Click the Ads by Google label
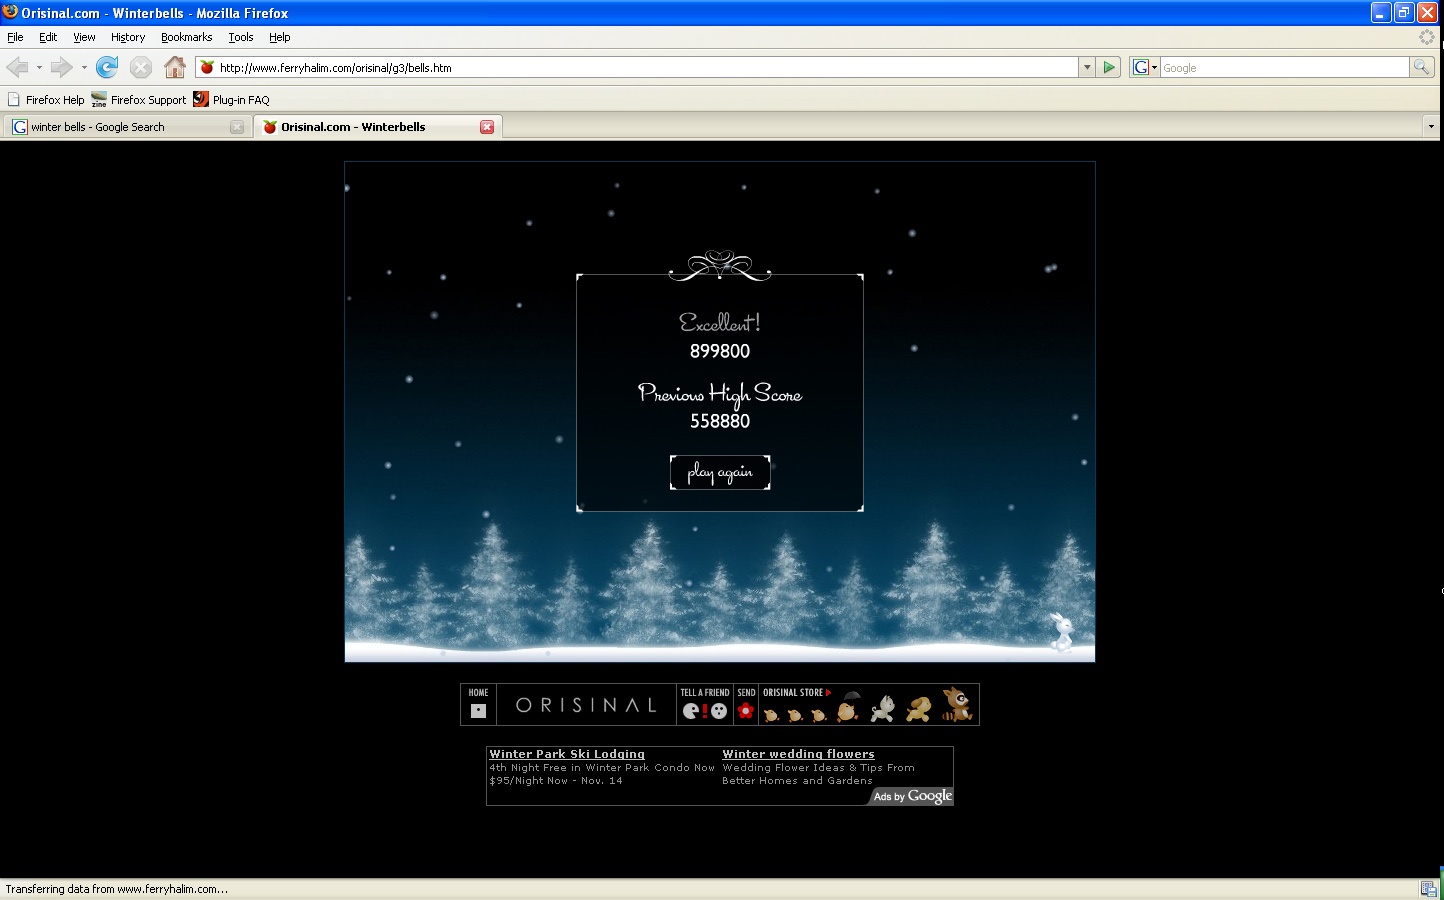 point(912,796)
